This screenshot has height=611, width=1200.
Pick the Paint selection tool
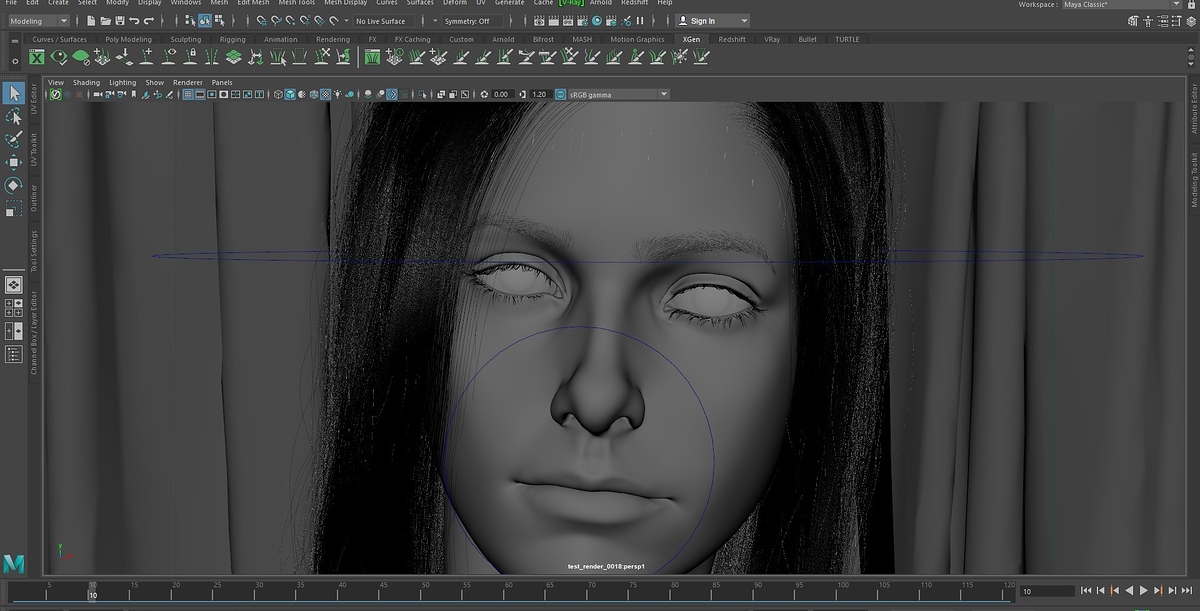[14, 139]
